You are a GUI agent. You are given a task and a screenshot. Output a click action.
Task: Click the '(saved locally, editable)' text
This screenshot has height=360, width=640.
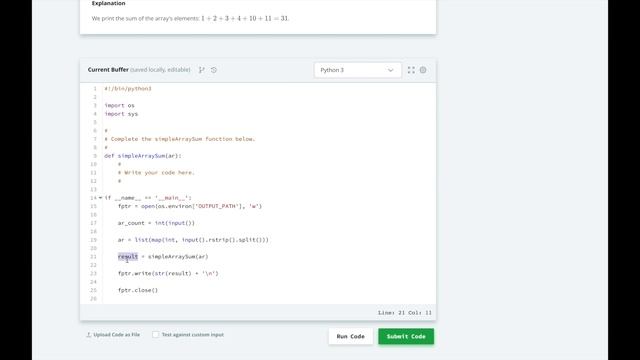tap(160, 70)
